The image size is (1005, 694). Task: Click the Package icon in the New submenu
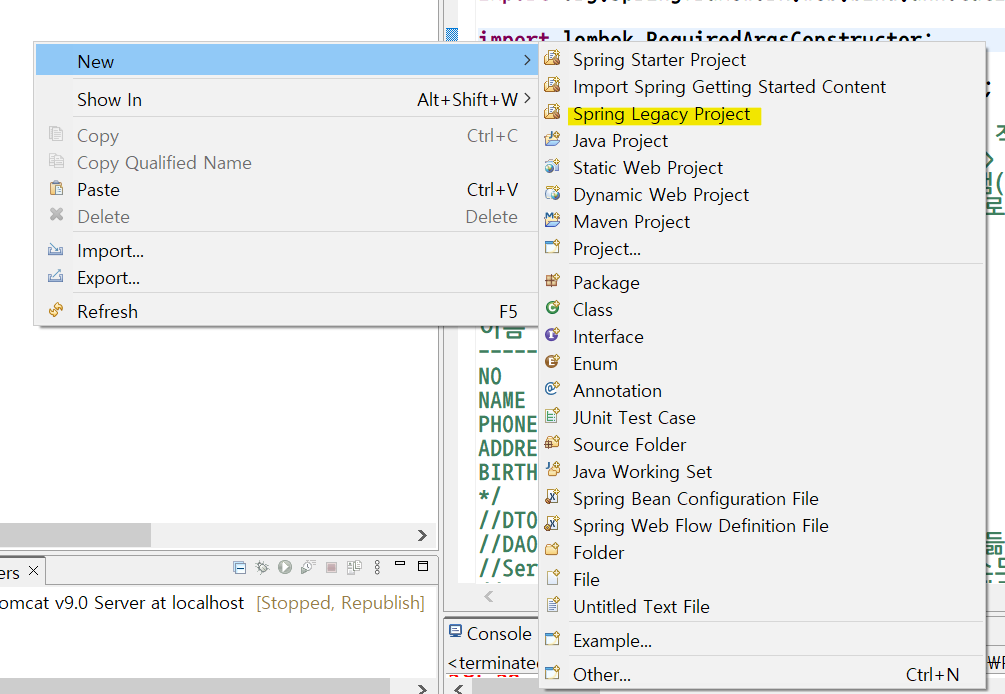tap(552, 281)
